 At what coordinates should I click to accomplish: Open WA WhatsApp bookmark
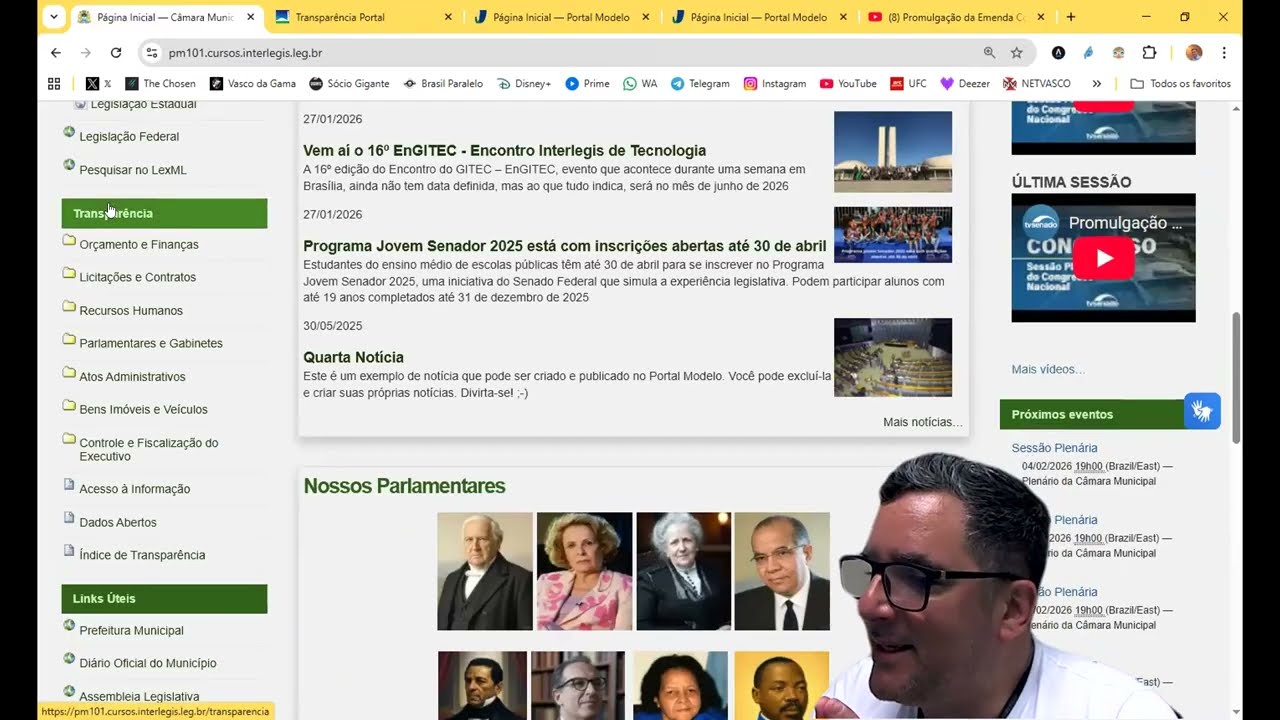point(640,84)
